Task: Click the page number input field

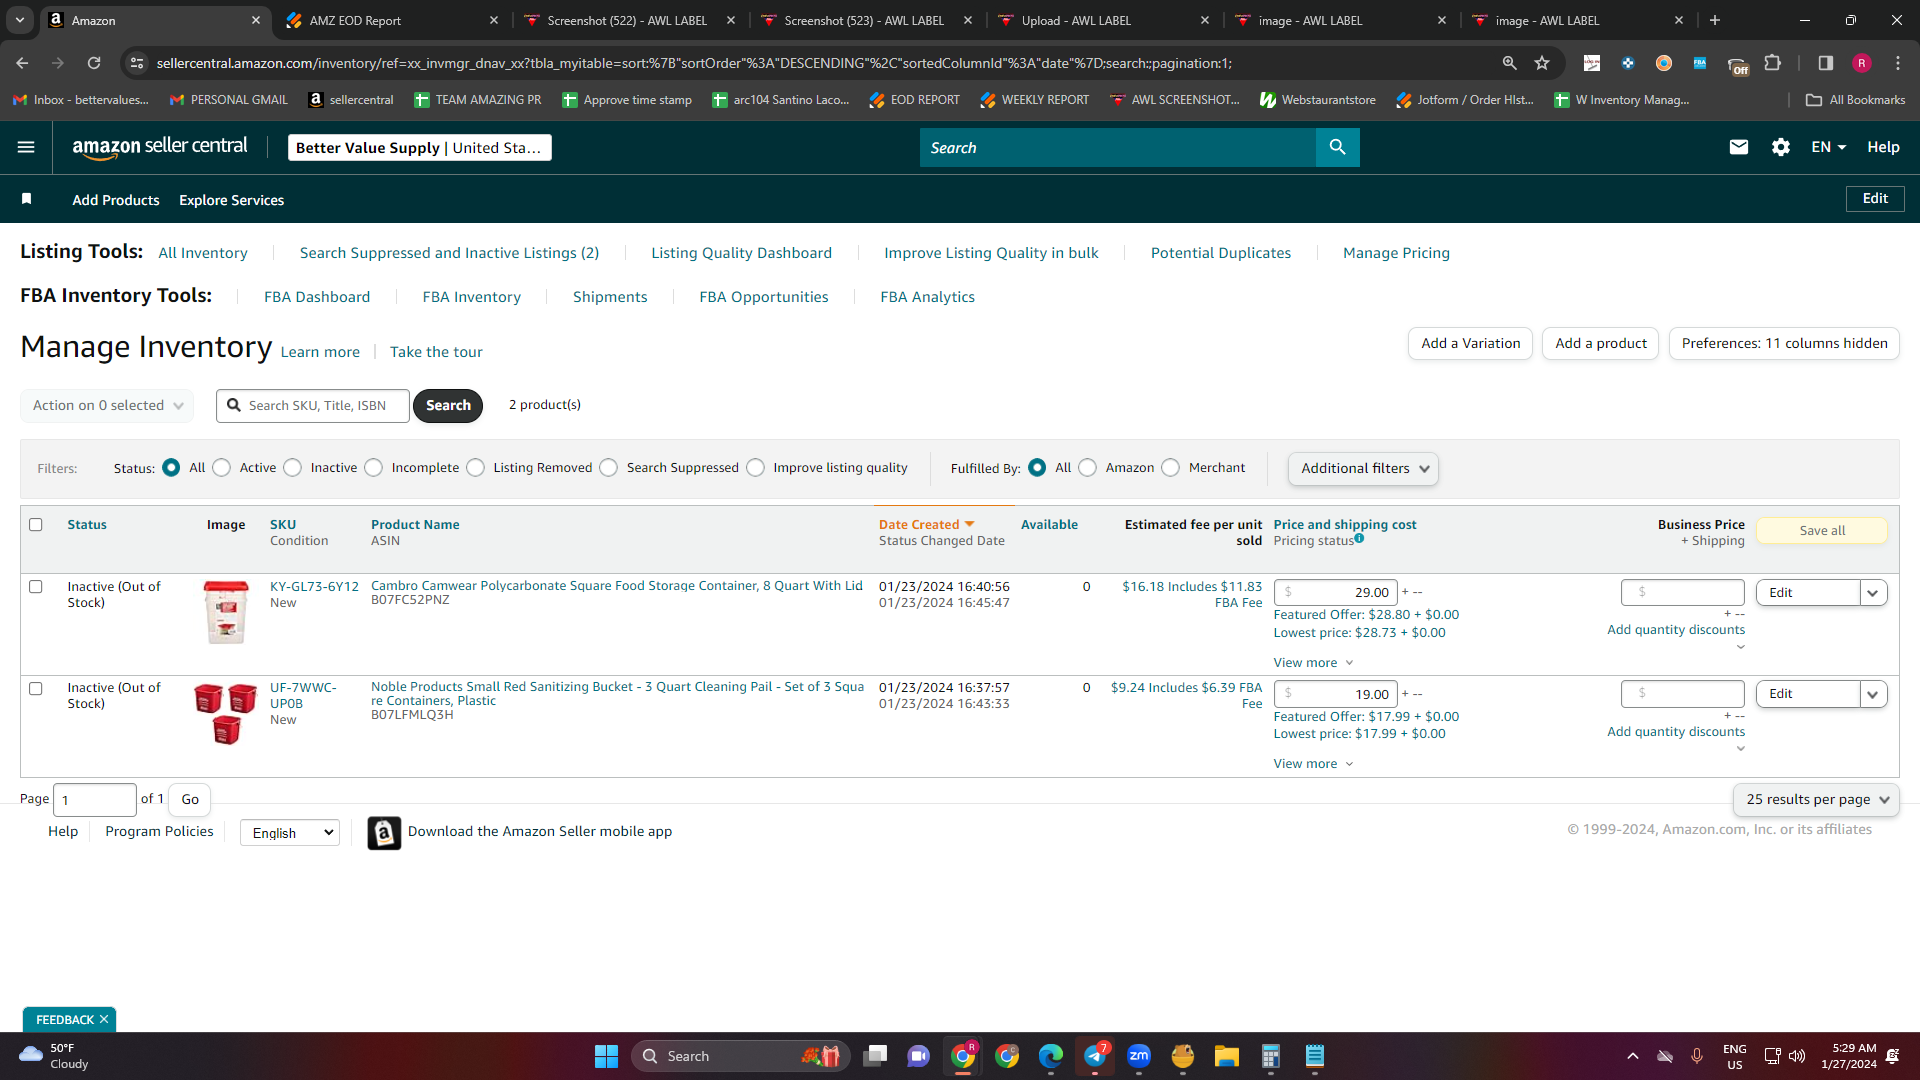Action: 95,800
